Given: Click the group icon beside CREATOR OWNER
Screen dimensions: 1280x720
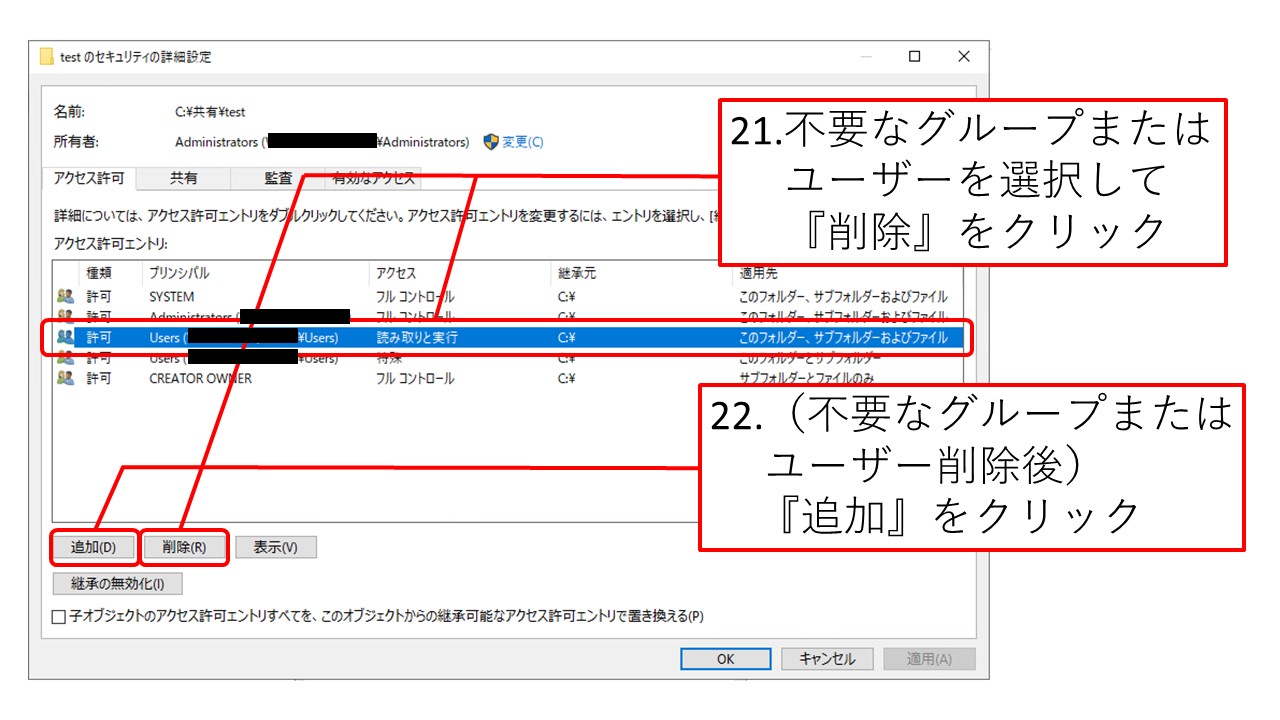Looking at the screenshot, I should [x=66, y=378].
